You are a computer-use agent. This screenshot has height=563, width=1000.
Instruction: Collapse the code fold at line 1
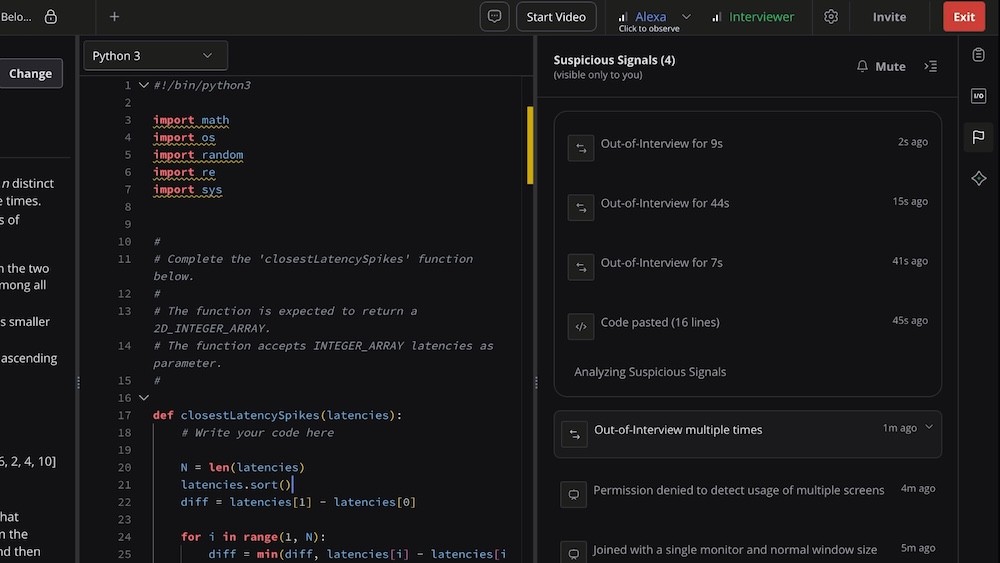[143, 85]
